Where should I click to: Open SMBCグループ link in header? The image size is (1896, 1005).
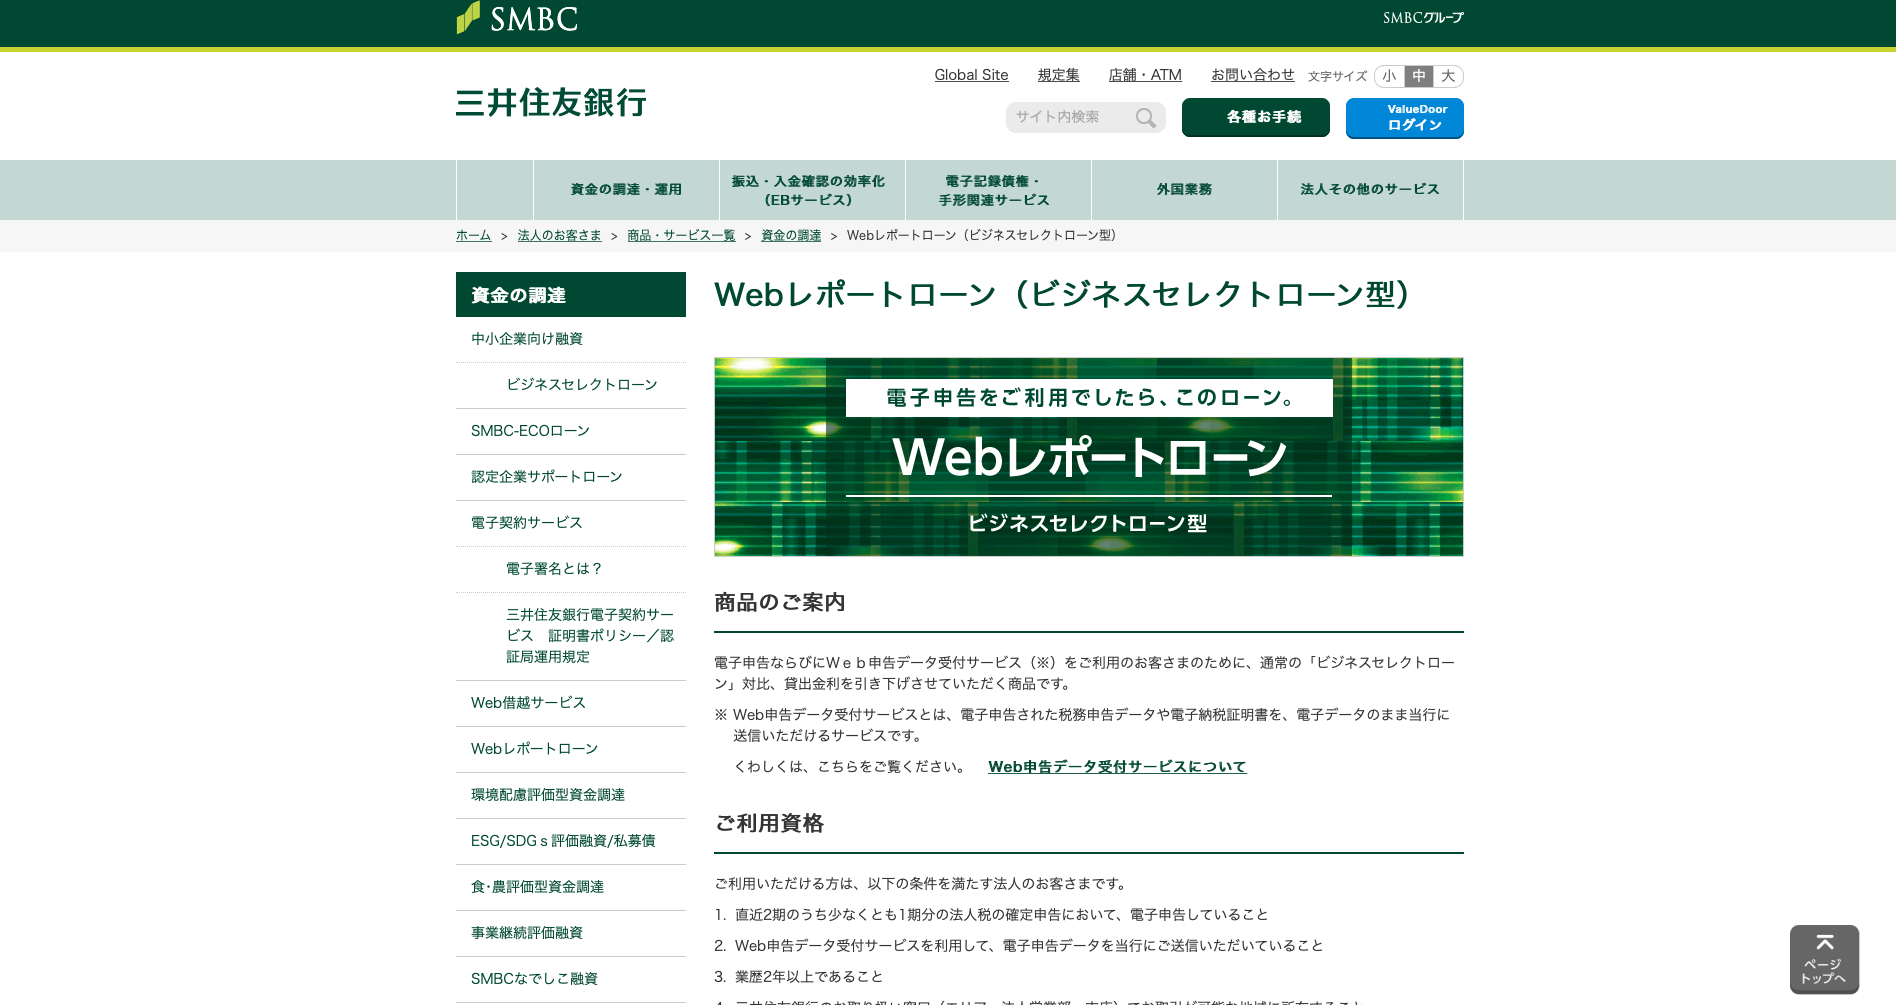pos(1423,18)
